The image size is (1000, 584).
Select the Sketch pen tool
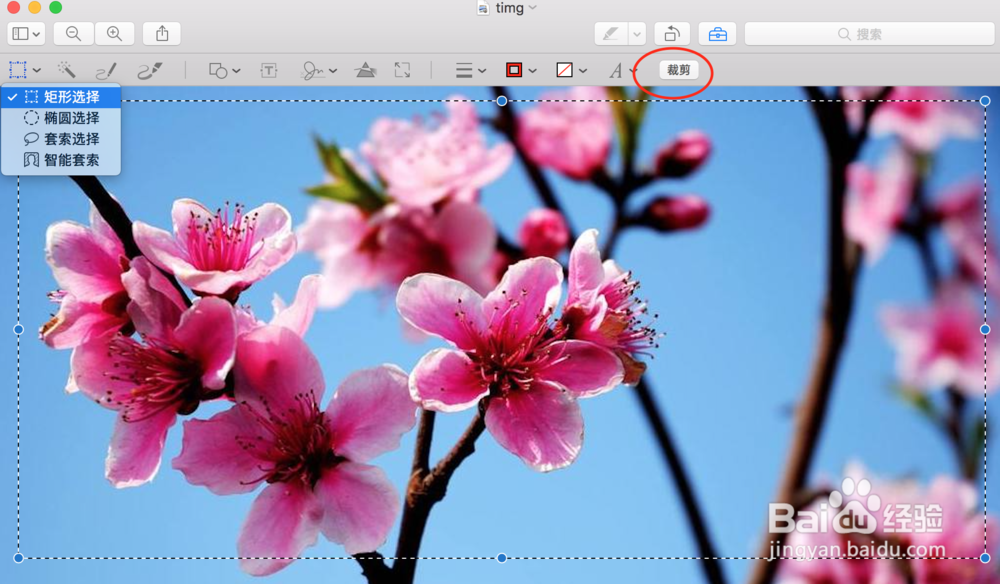coord(106,70)
